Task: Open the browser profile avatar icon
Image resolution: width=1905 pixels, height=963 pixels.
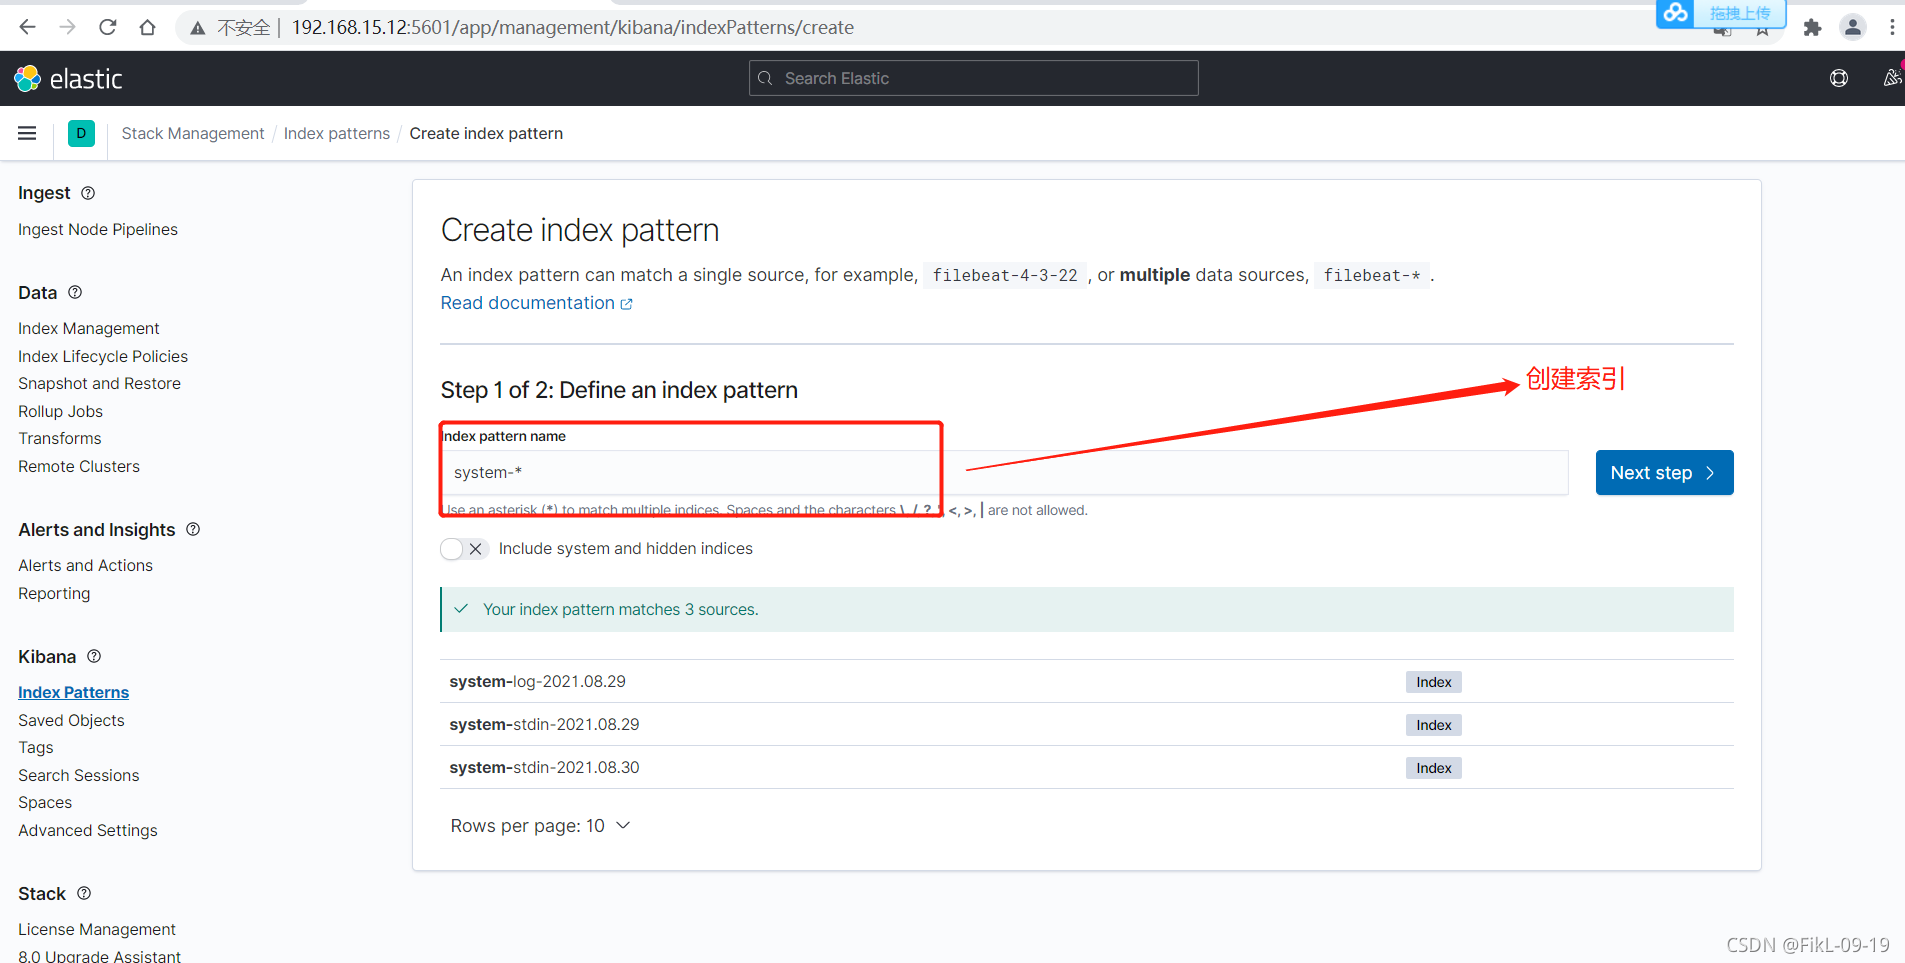Action: tap(1853, 28)
